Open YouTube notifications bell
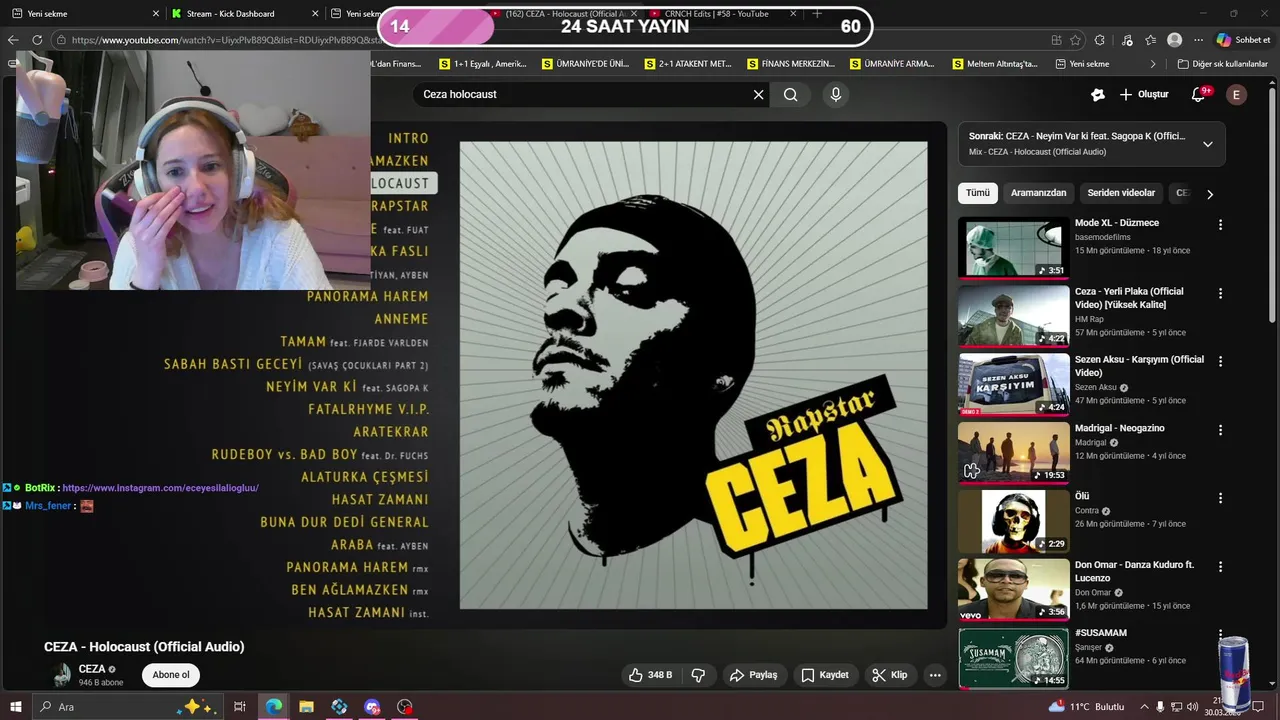The image size is (1280, 720). [1199, 94]
